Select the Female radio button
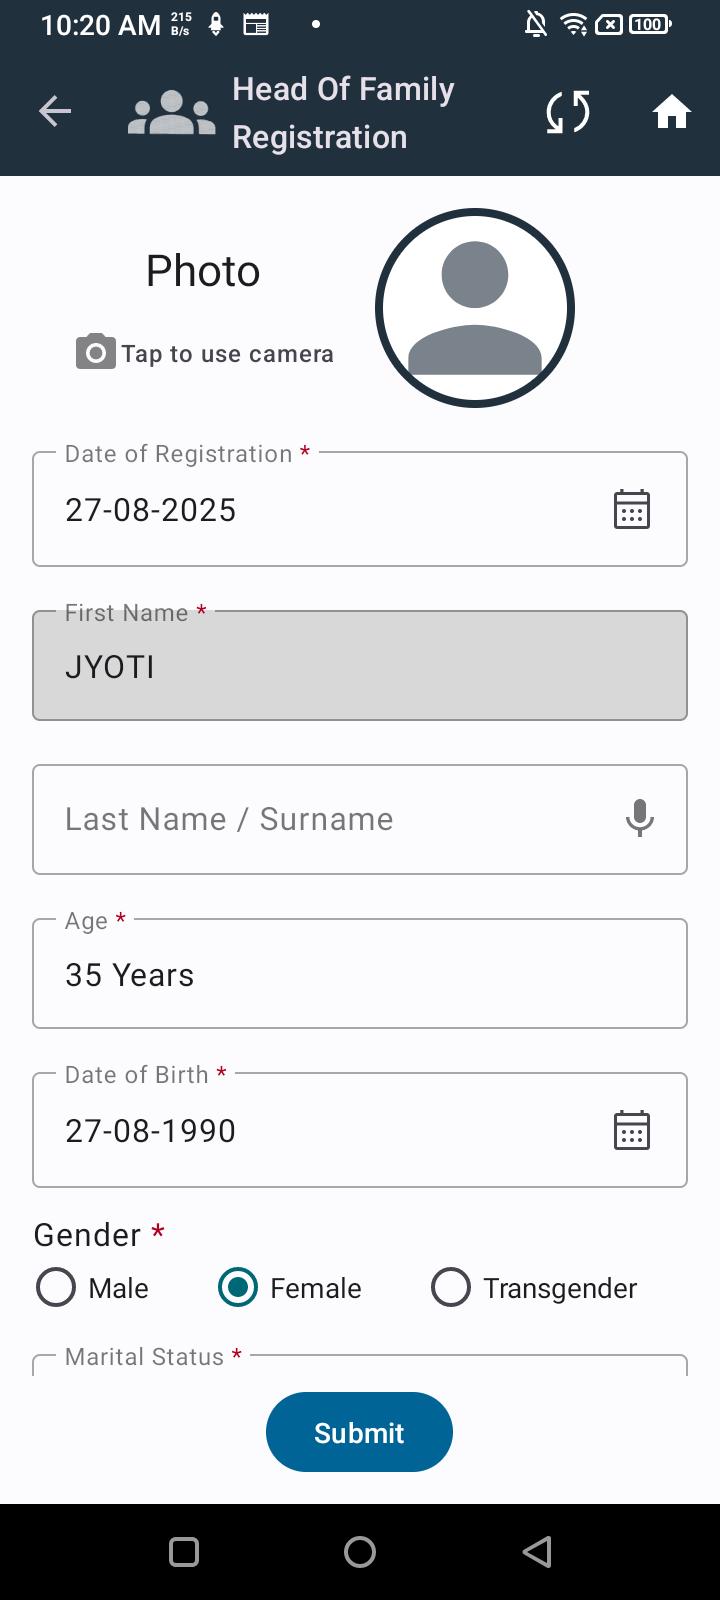 coord(238,1288)
